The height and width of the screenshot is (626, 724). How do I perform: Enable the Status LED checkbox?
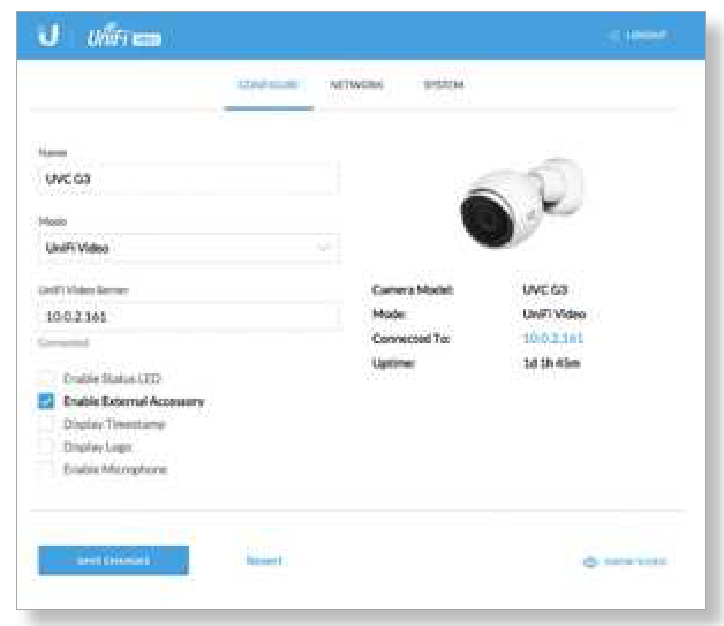46,379
